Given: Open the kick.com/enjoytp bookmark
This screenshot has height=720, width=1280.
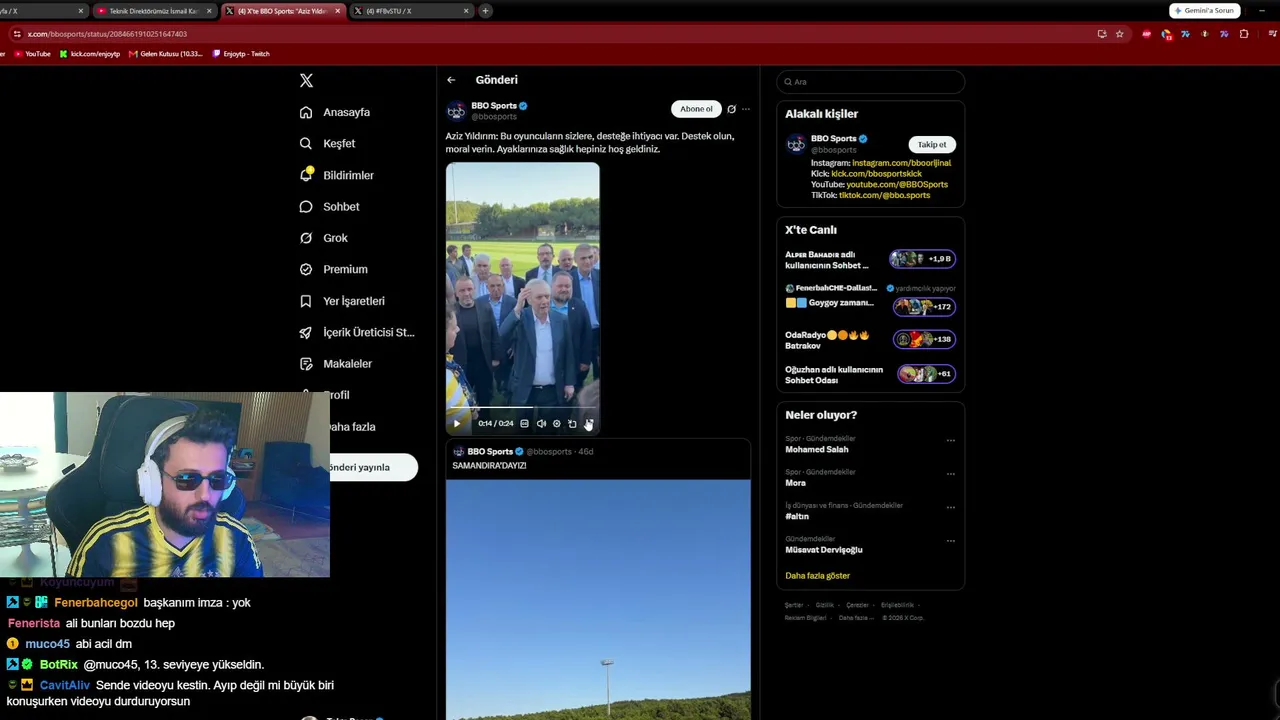Looking at the screenshot, I should 90,54.
